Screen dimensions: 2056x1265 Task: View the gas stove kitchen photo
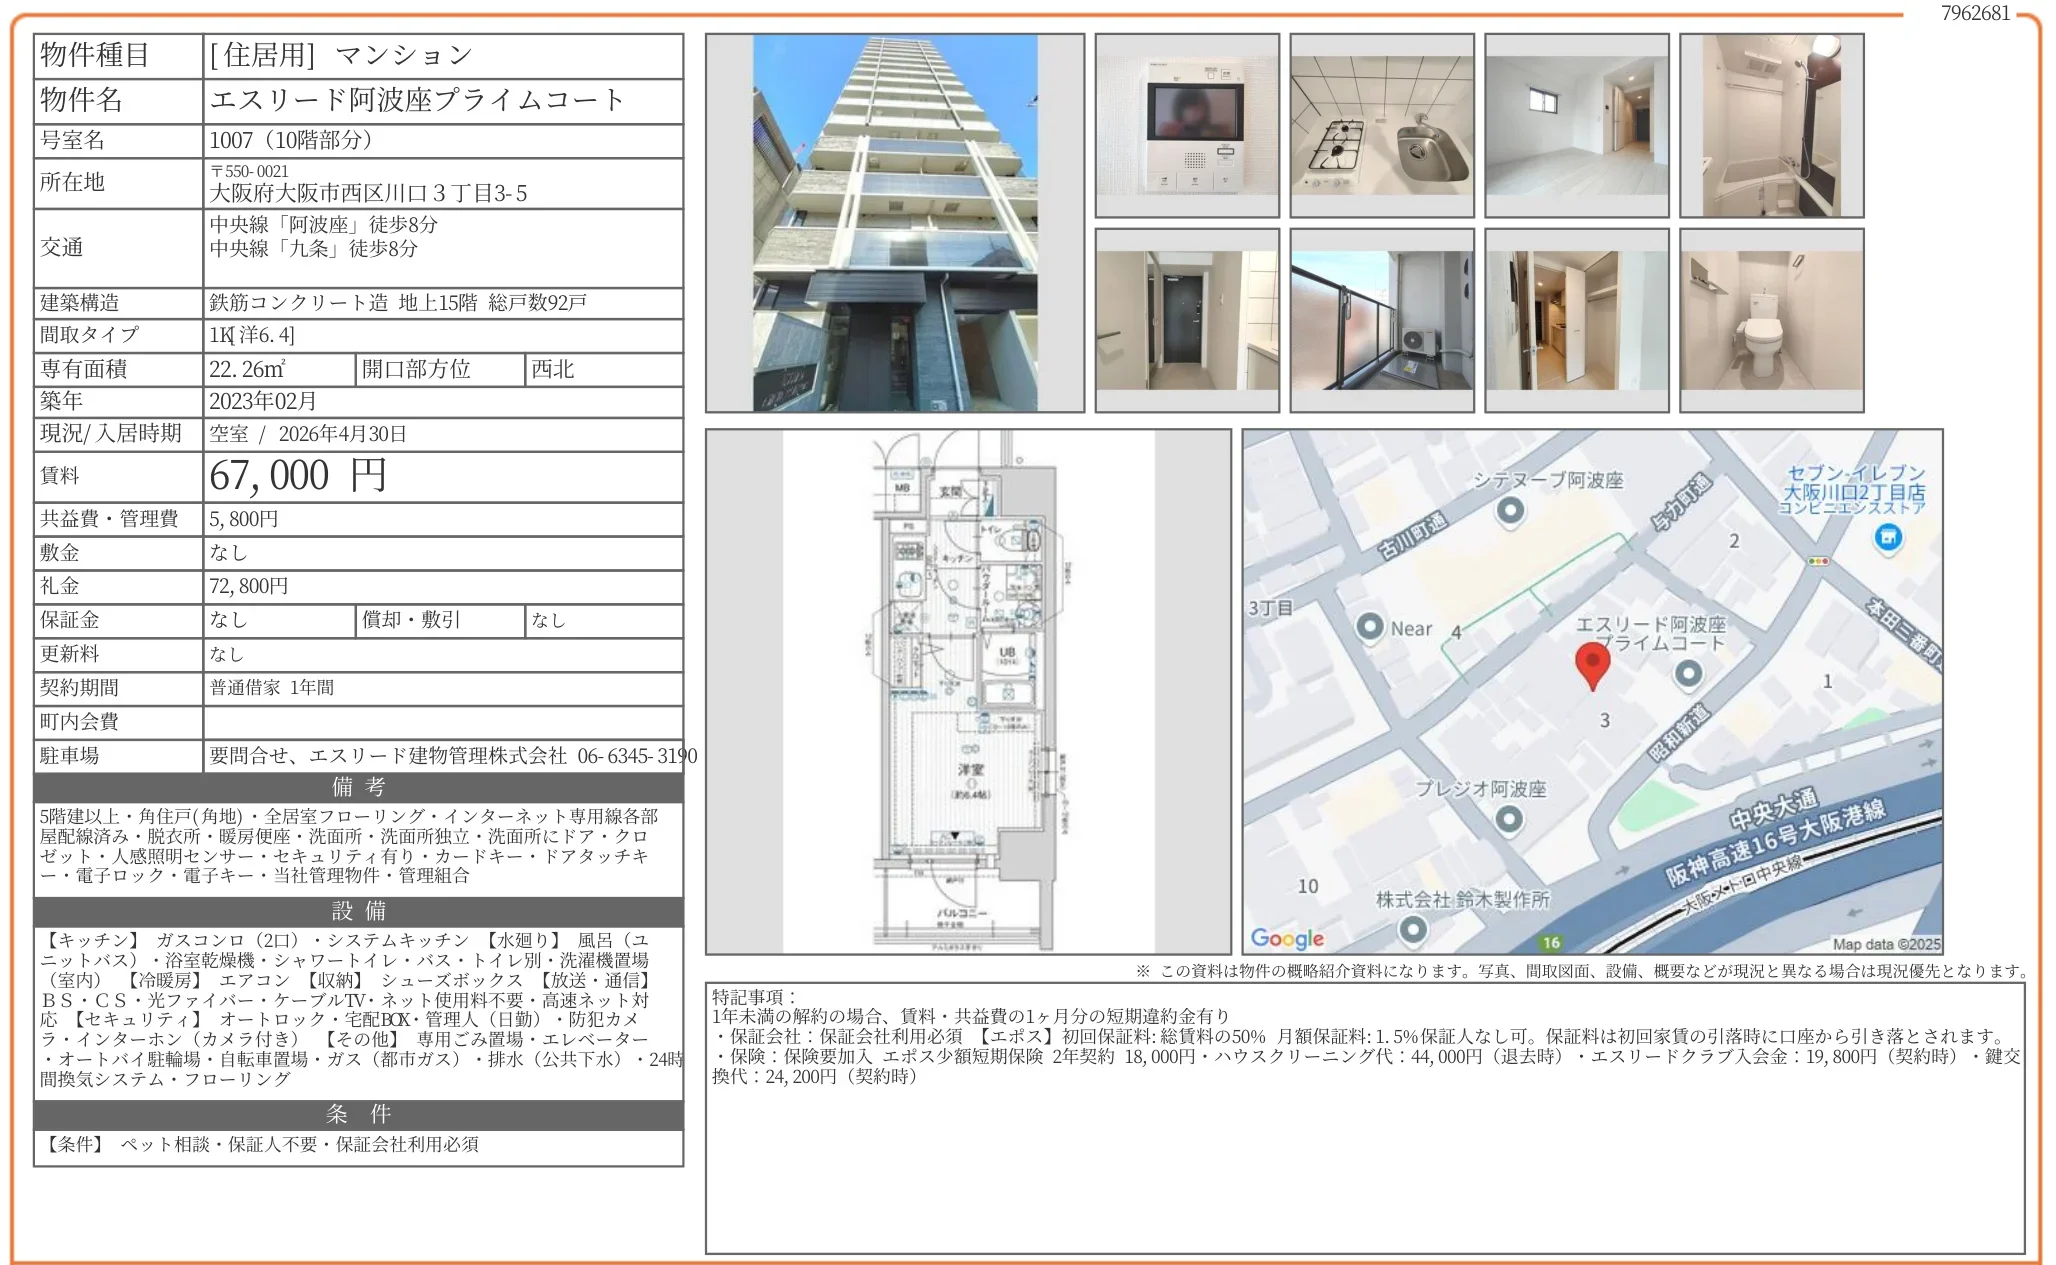tap(1380, 125)
